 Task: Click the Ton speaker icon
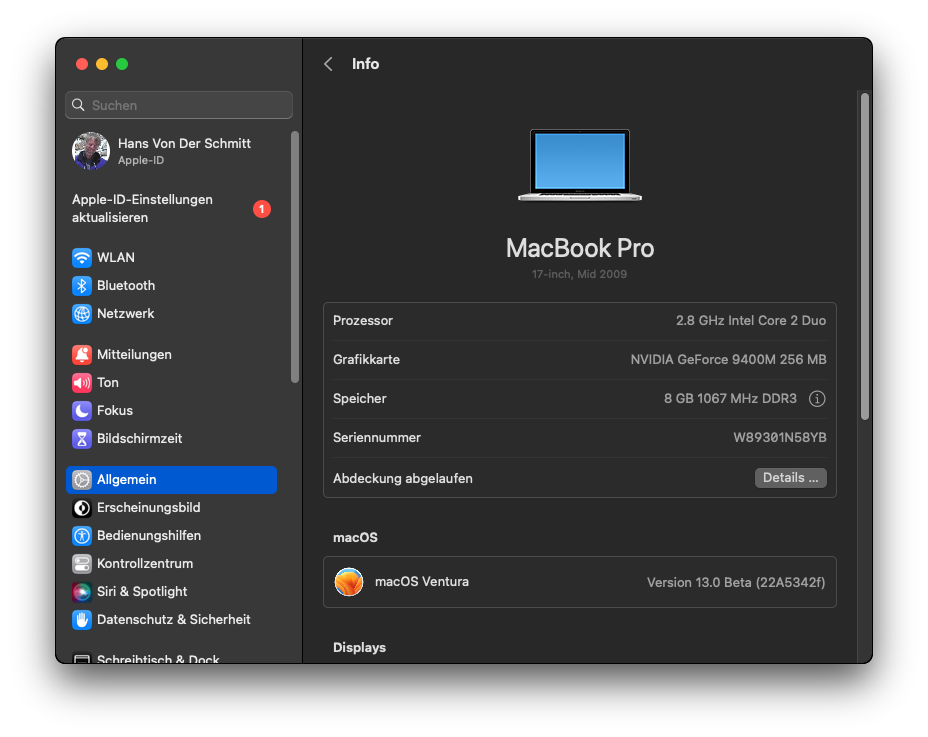point(82,382)
